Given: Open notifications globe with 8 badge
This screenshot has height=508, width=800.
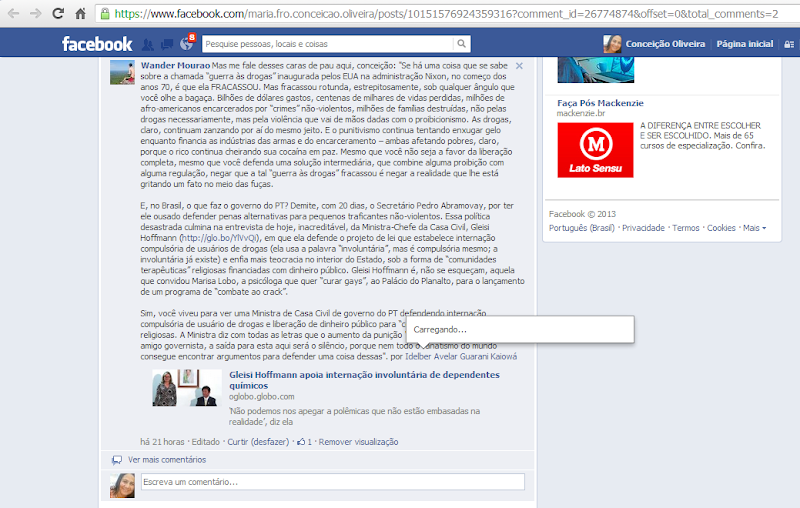Looking at the screenshot, I should [187, 43].
